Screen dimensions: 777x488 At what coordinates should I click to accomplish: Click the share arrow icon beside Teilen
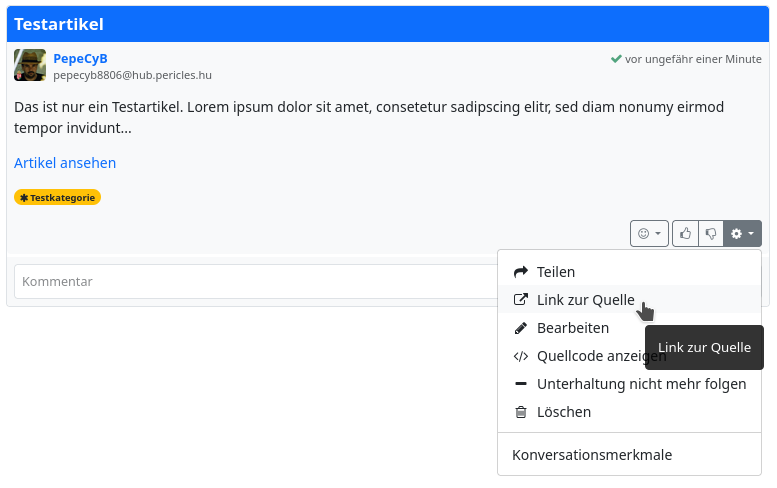coord(520,272)
